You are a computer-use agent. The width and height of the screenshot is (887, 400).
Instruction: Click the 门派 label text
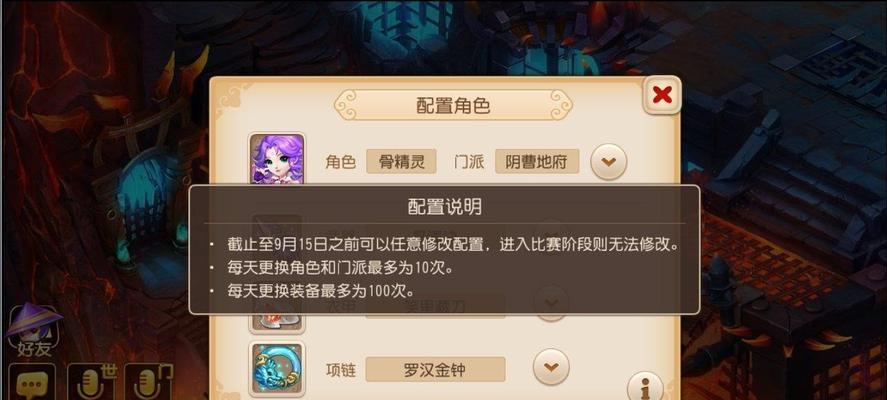(x=469, y=162)
